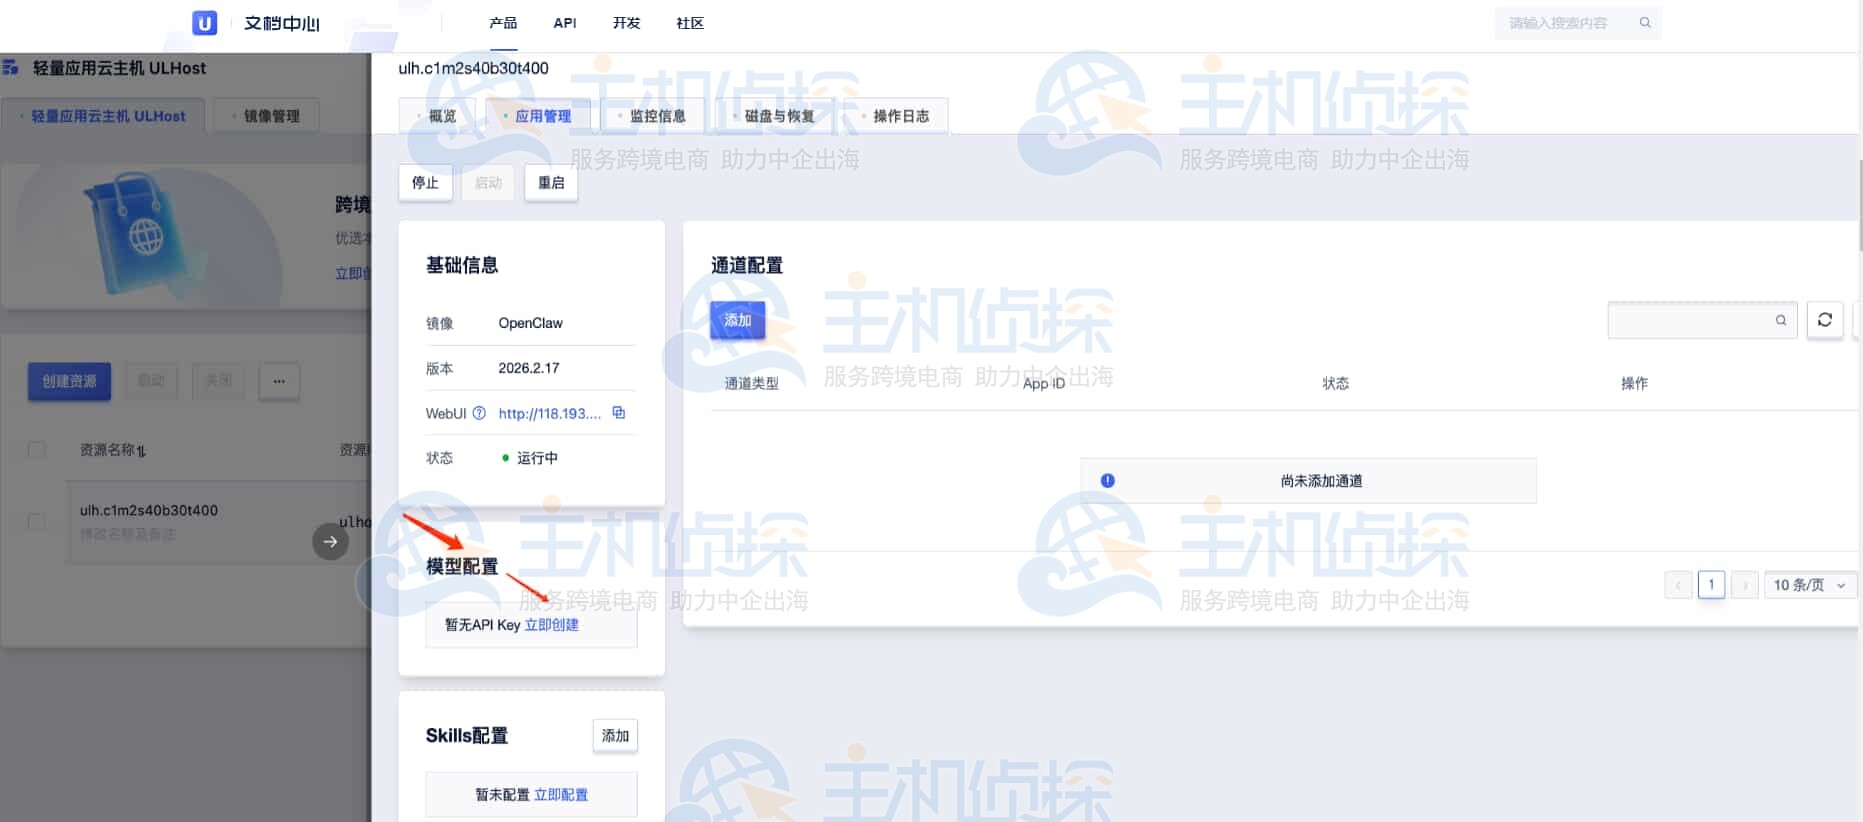Click the ULHost product icon in sidebar
Screen dimensions: 1863x822
[11, 68]
